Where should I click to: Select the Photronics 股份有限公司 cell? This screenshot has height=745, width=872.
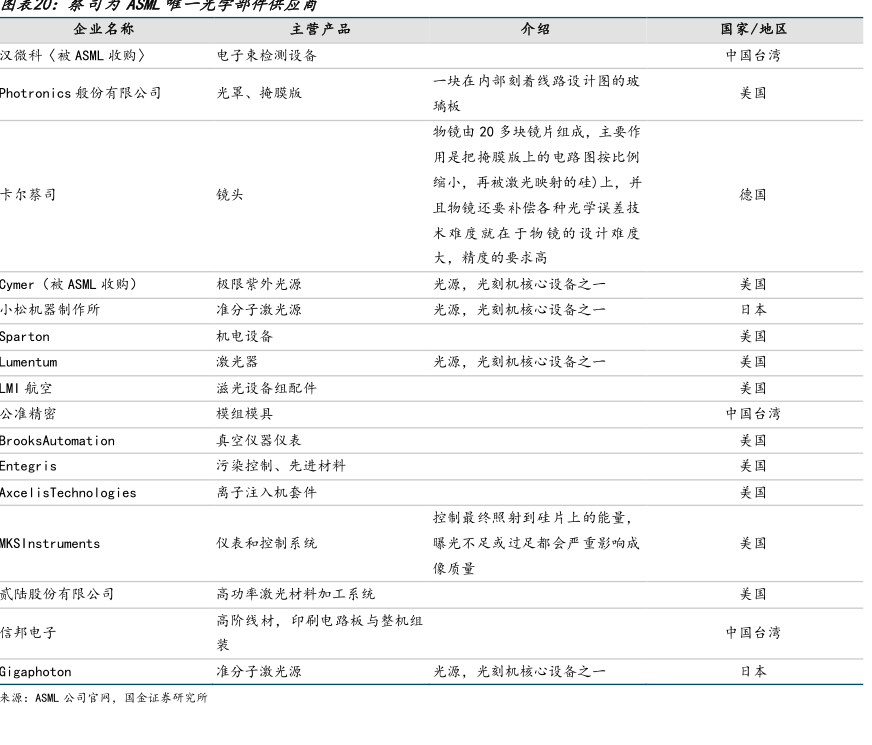(80, 93)
